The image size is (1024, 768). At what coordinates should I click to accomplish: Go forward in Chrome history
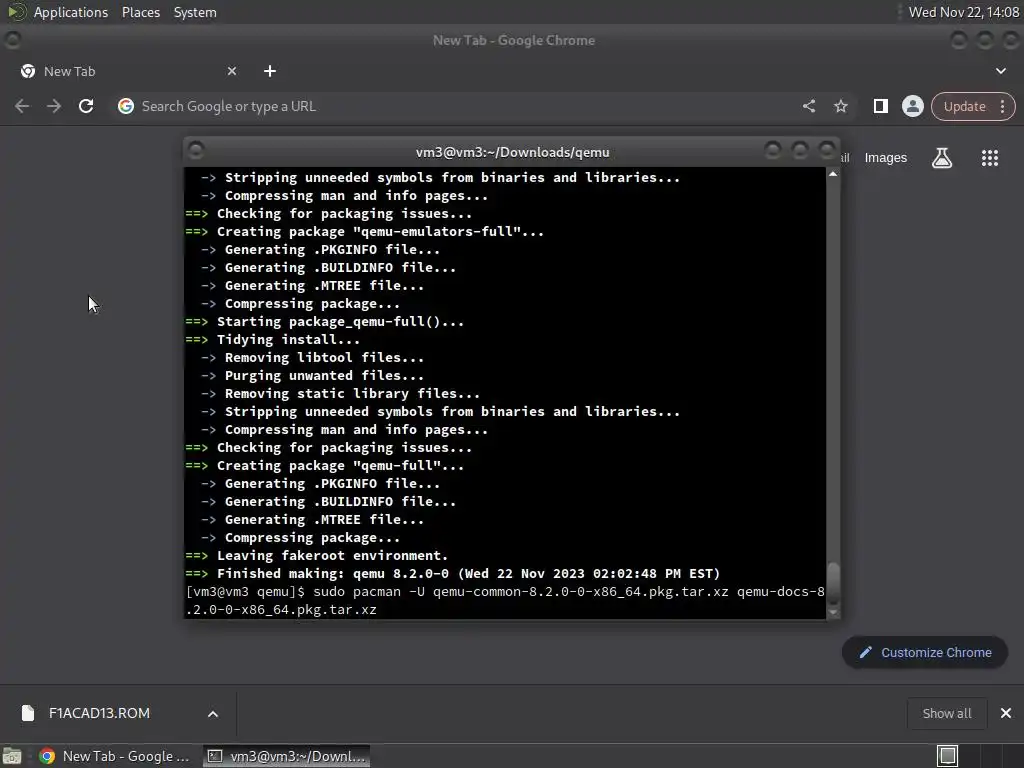54,106
